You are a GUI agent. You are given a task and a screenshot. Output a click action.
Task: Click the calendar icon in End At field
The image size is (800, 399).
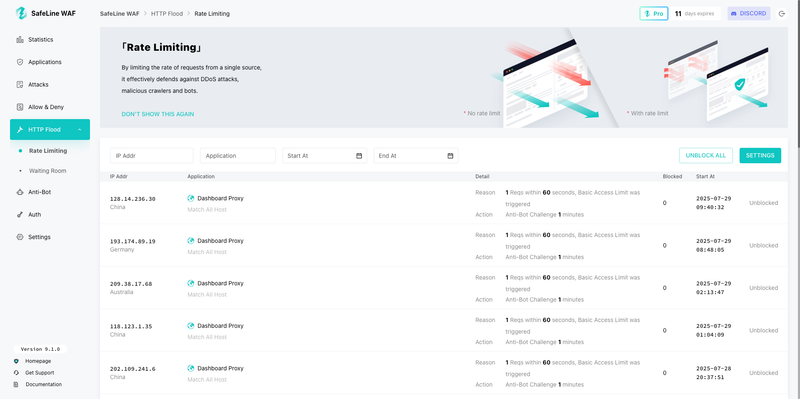pos(450,156)
